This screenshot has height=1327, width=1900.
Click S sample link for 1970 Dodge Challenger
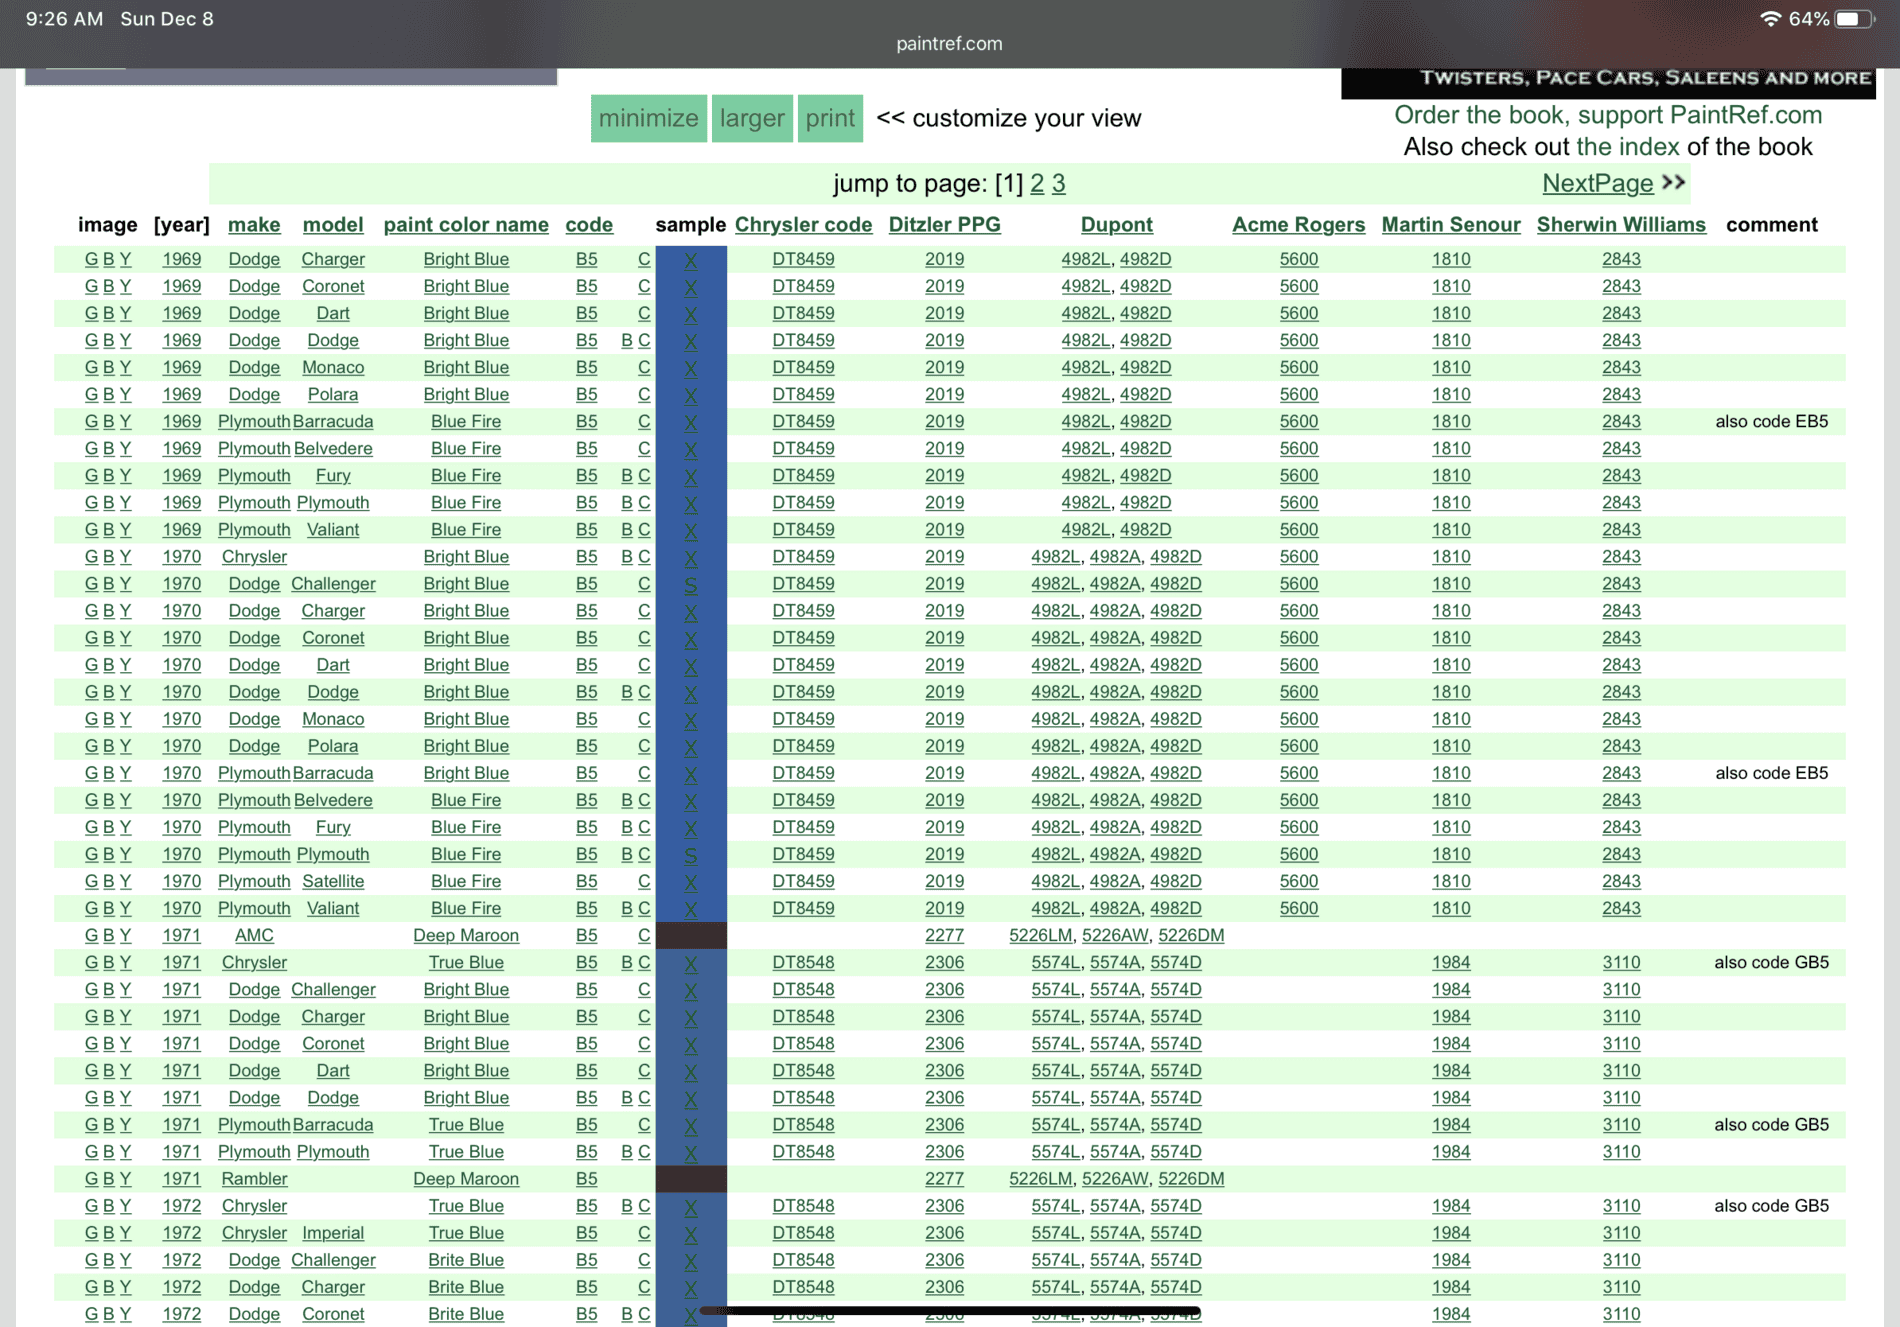[691, 584]
